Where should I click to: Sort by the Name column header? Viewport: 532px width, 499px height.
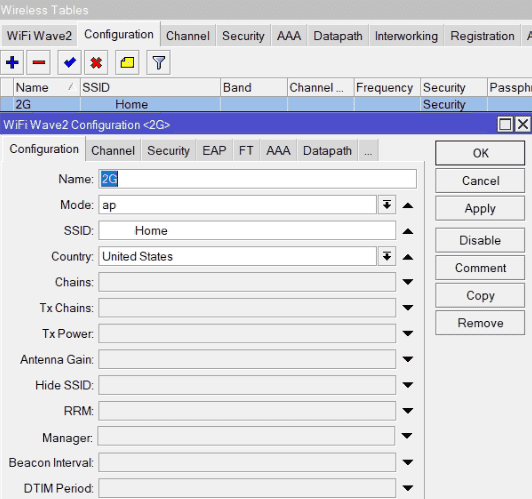(x=46, y=88)
